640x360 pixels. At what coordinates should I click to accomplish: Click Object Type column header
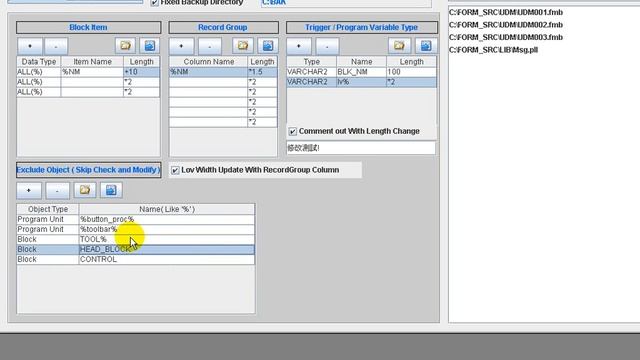tap(48, 209)
